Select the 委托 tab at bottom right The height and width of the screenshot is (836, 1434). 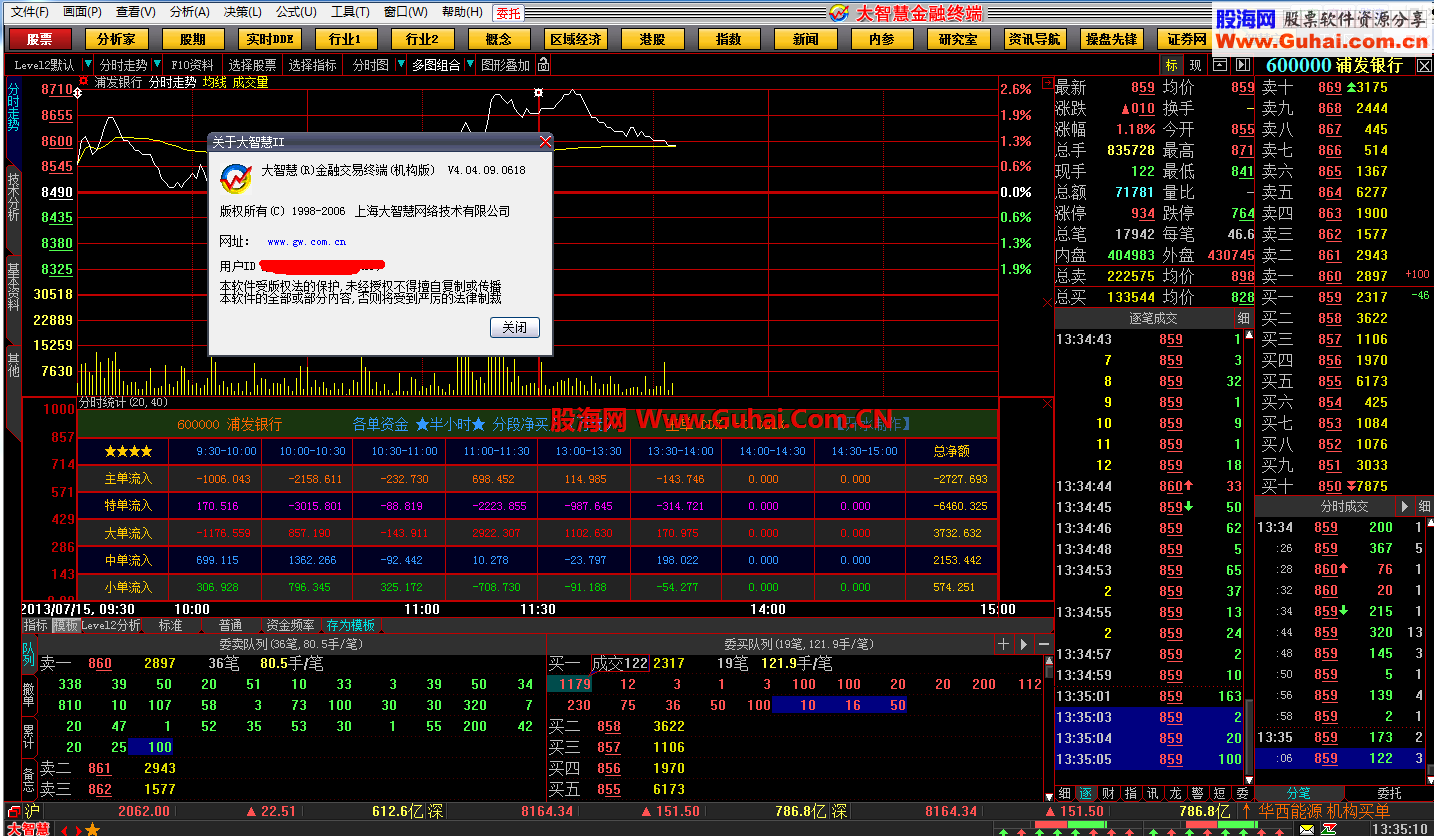(1389, 793)
